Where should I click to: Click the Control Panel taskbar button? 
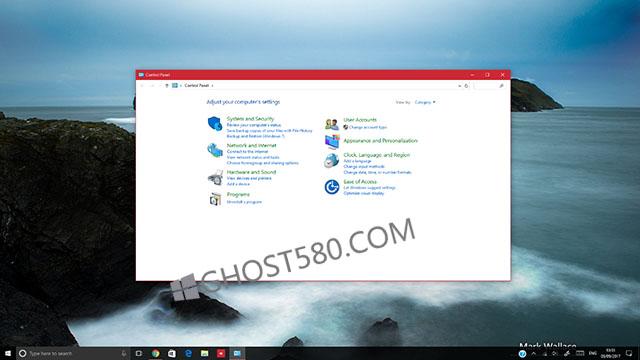click(237, 353)
